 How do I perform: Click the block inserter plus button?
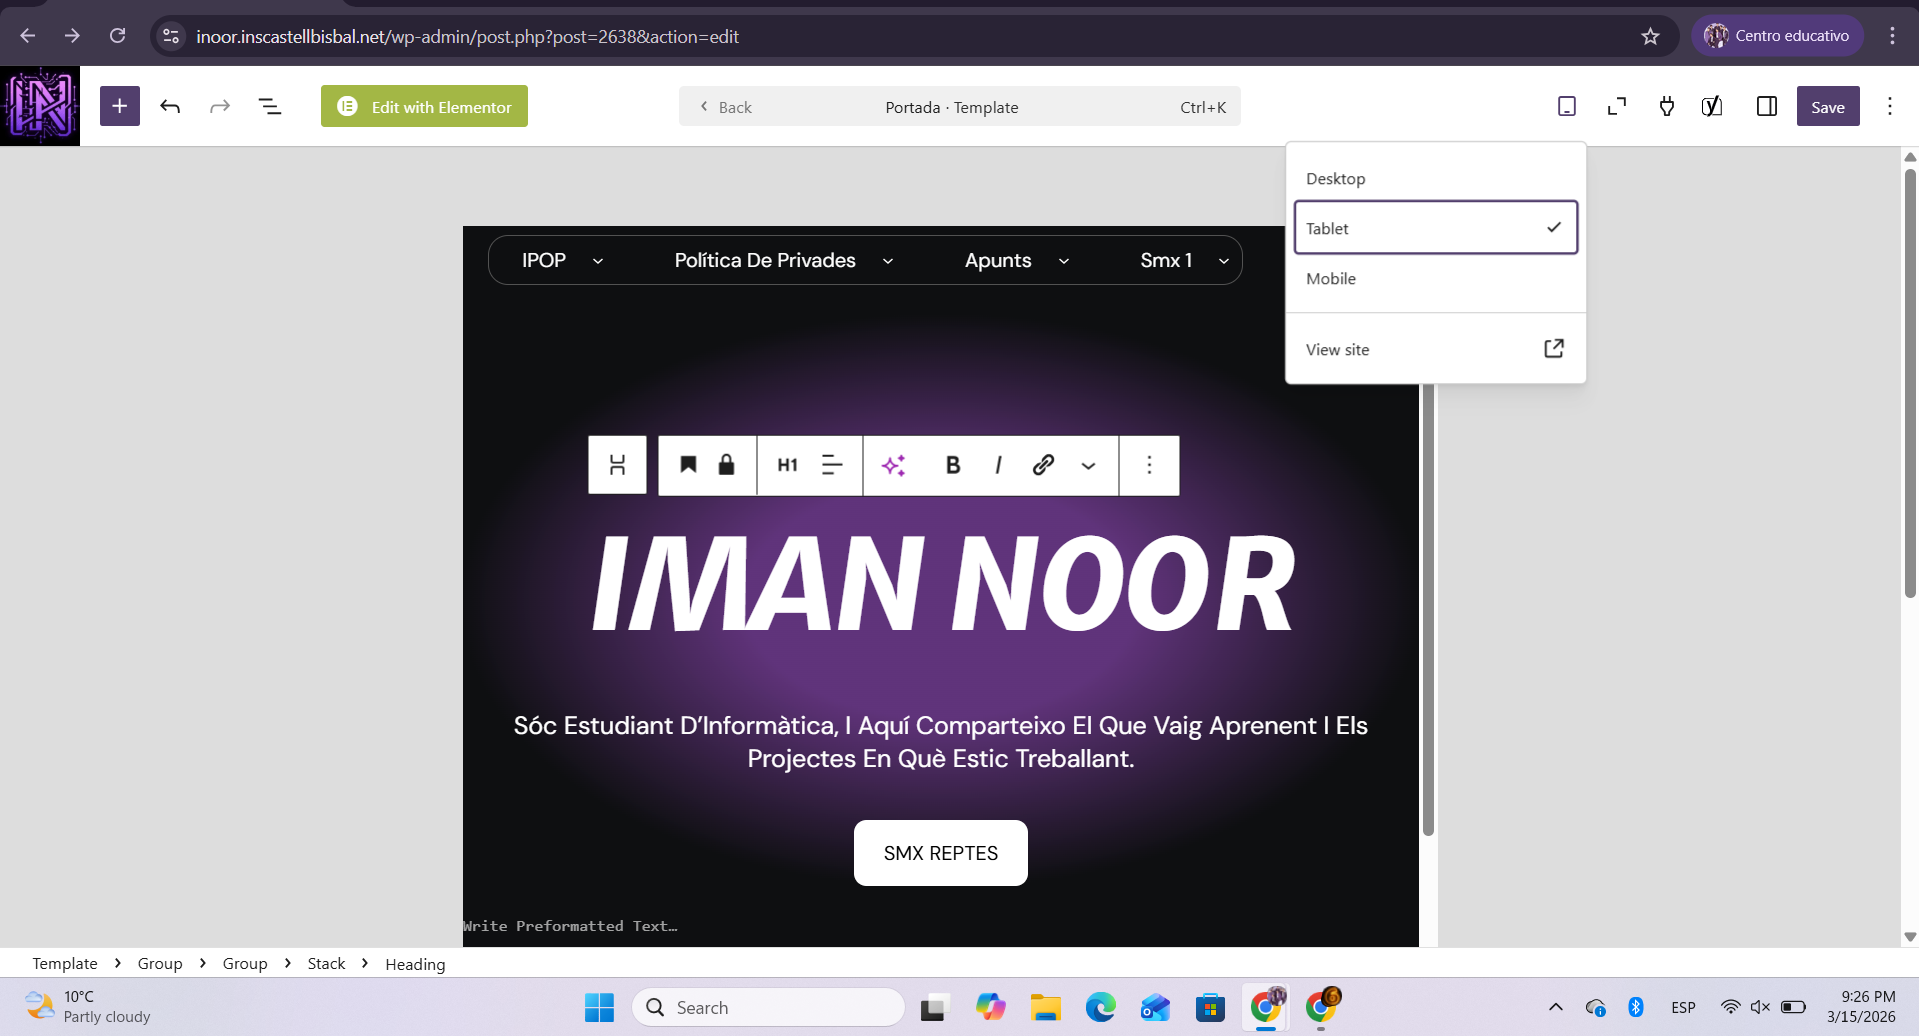pyautogui.click(x=119, y=106)
